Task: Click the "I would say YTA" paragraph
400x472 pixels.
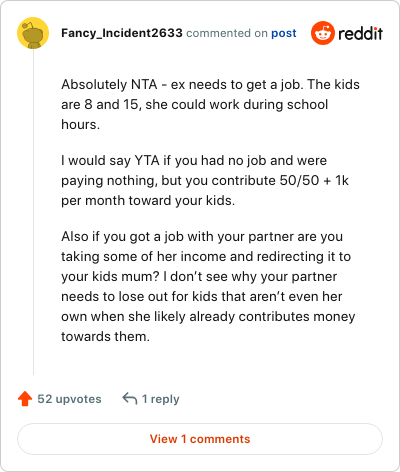Action: pos(205,180)
